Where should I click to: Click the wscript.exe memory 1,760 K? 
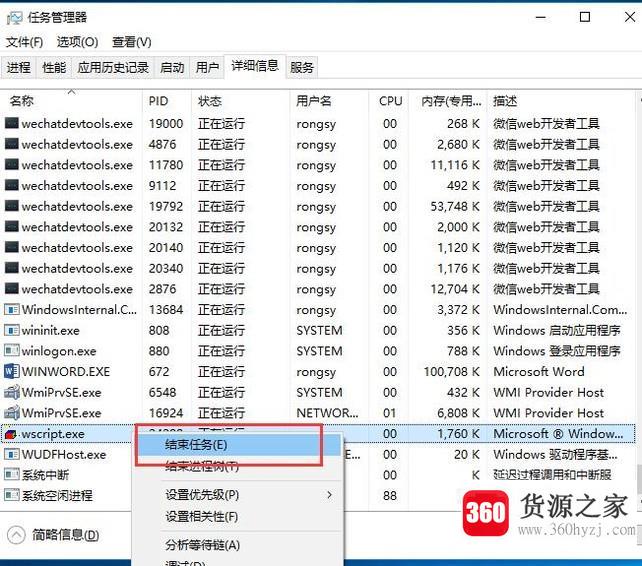pos(459,434)
